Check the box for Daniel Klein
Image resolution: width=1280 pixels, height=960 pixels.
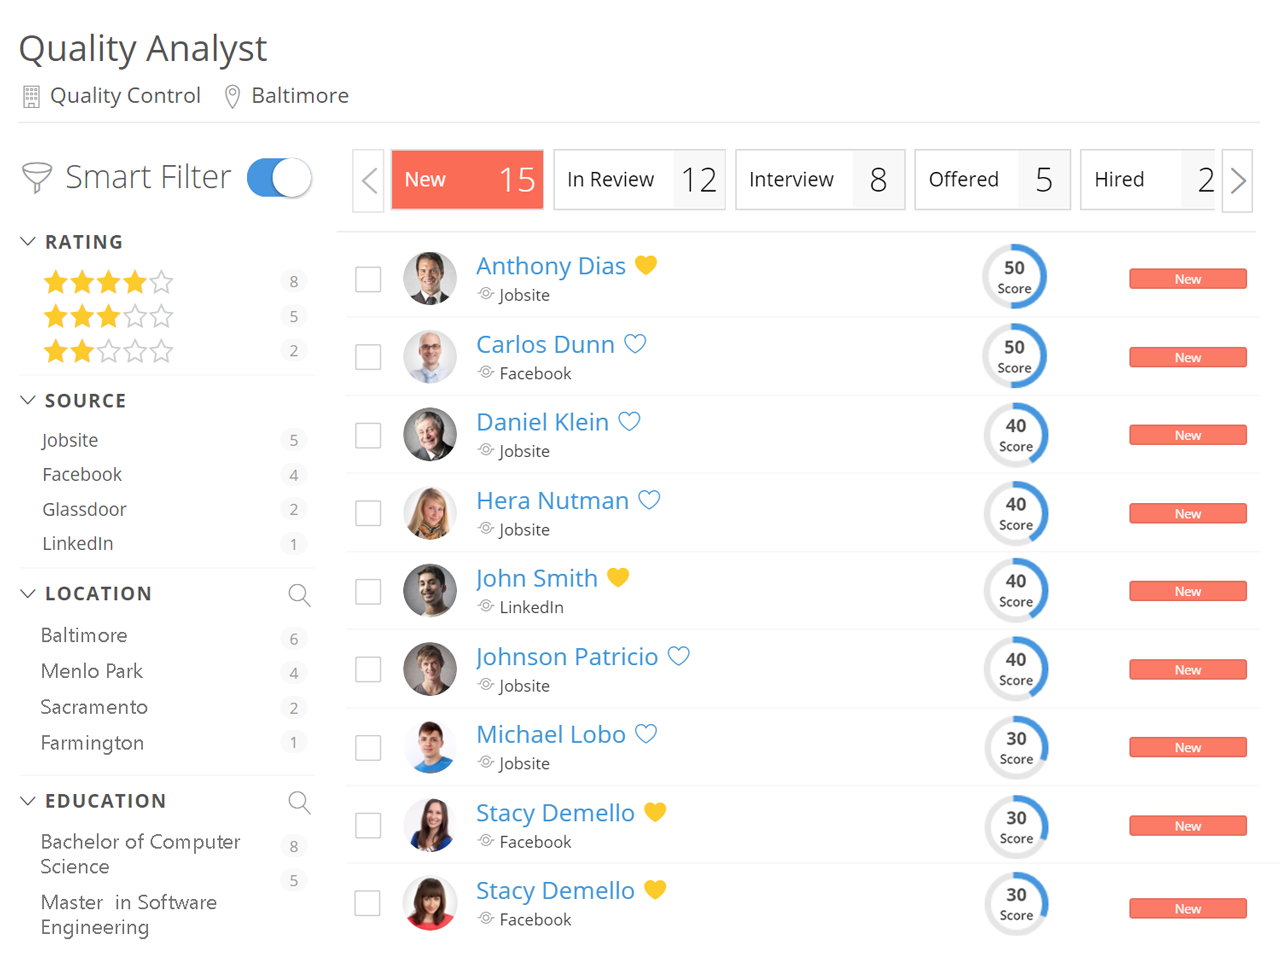369,435
